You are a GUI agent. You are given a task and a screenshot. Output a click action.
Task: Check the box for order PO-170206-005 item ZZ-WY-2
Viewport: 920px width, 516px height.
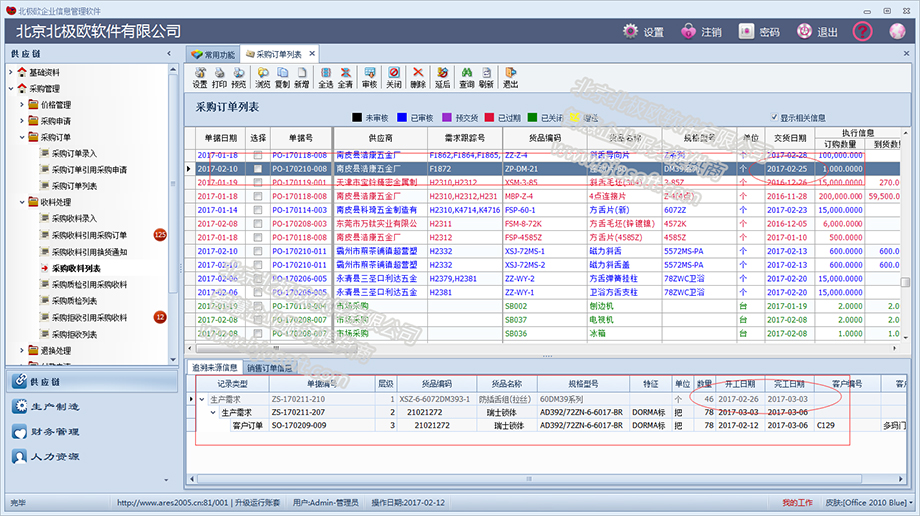coord(258,278)
